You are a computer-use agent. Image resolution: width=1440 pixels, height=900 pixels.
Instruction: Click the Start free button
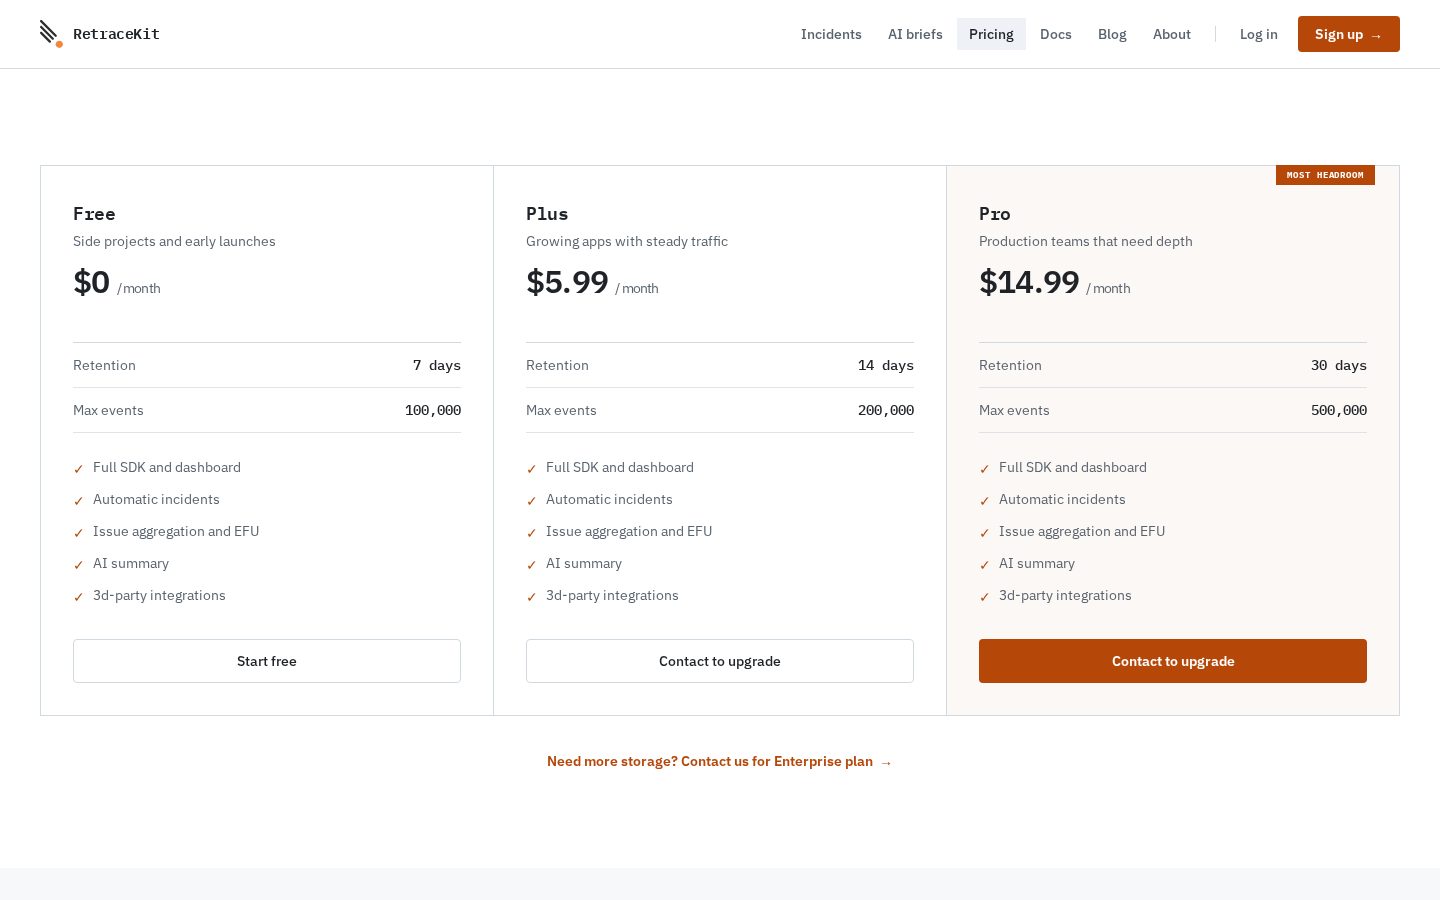point(267,661)
